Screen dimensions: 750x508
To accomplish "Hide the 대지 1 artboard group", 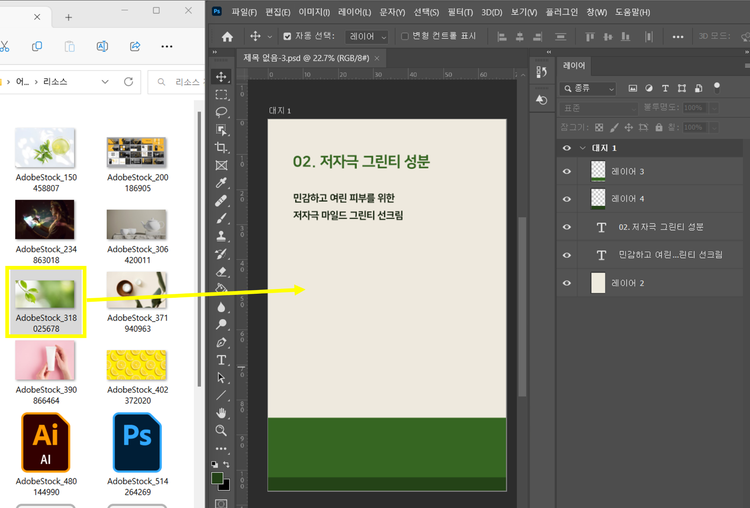I will (x=567, y=148).
